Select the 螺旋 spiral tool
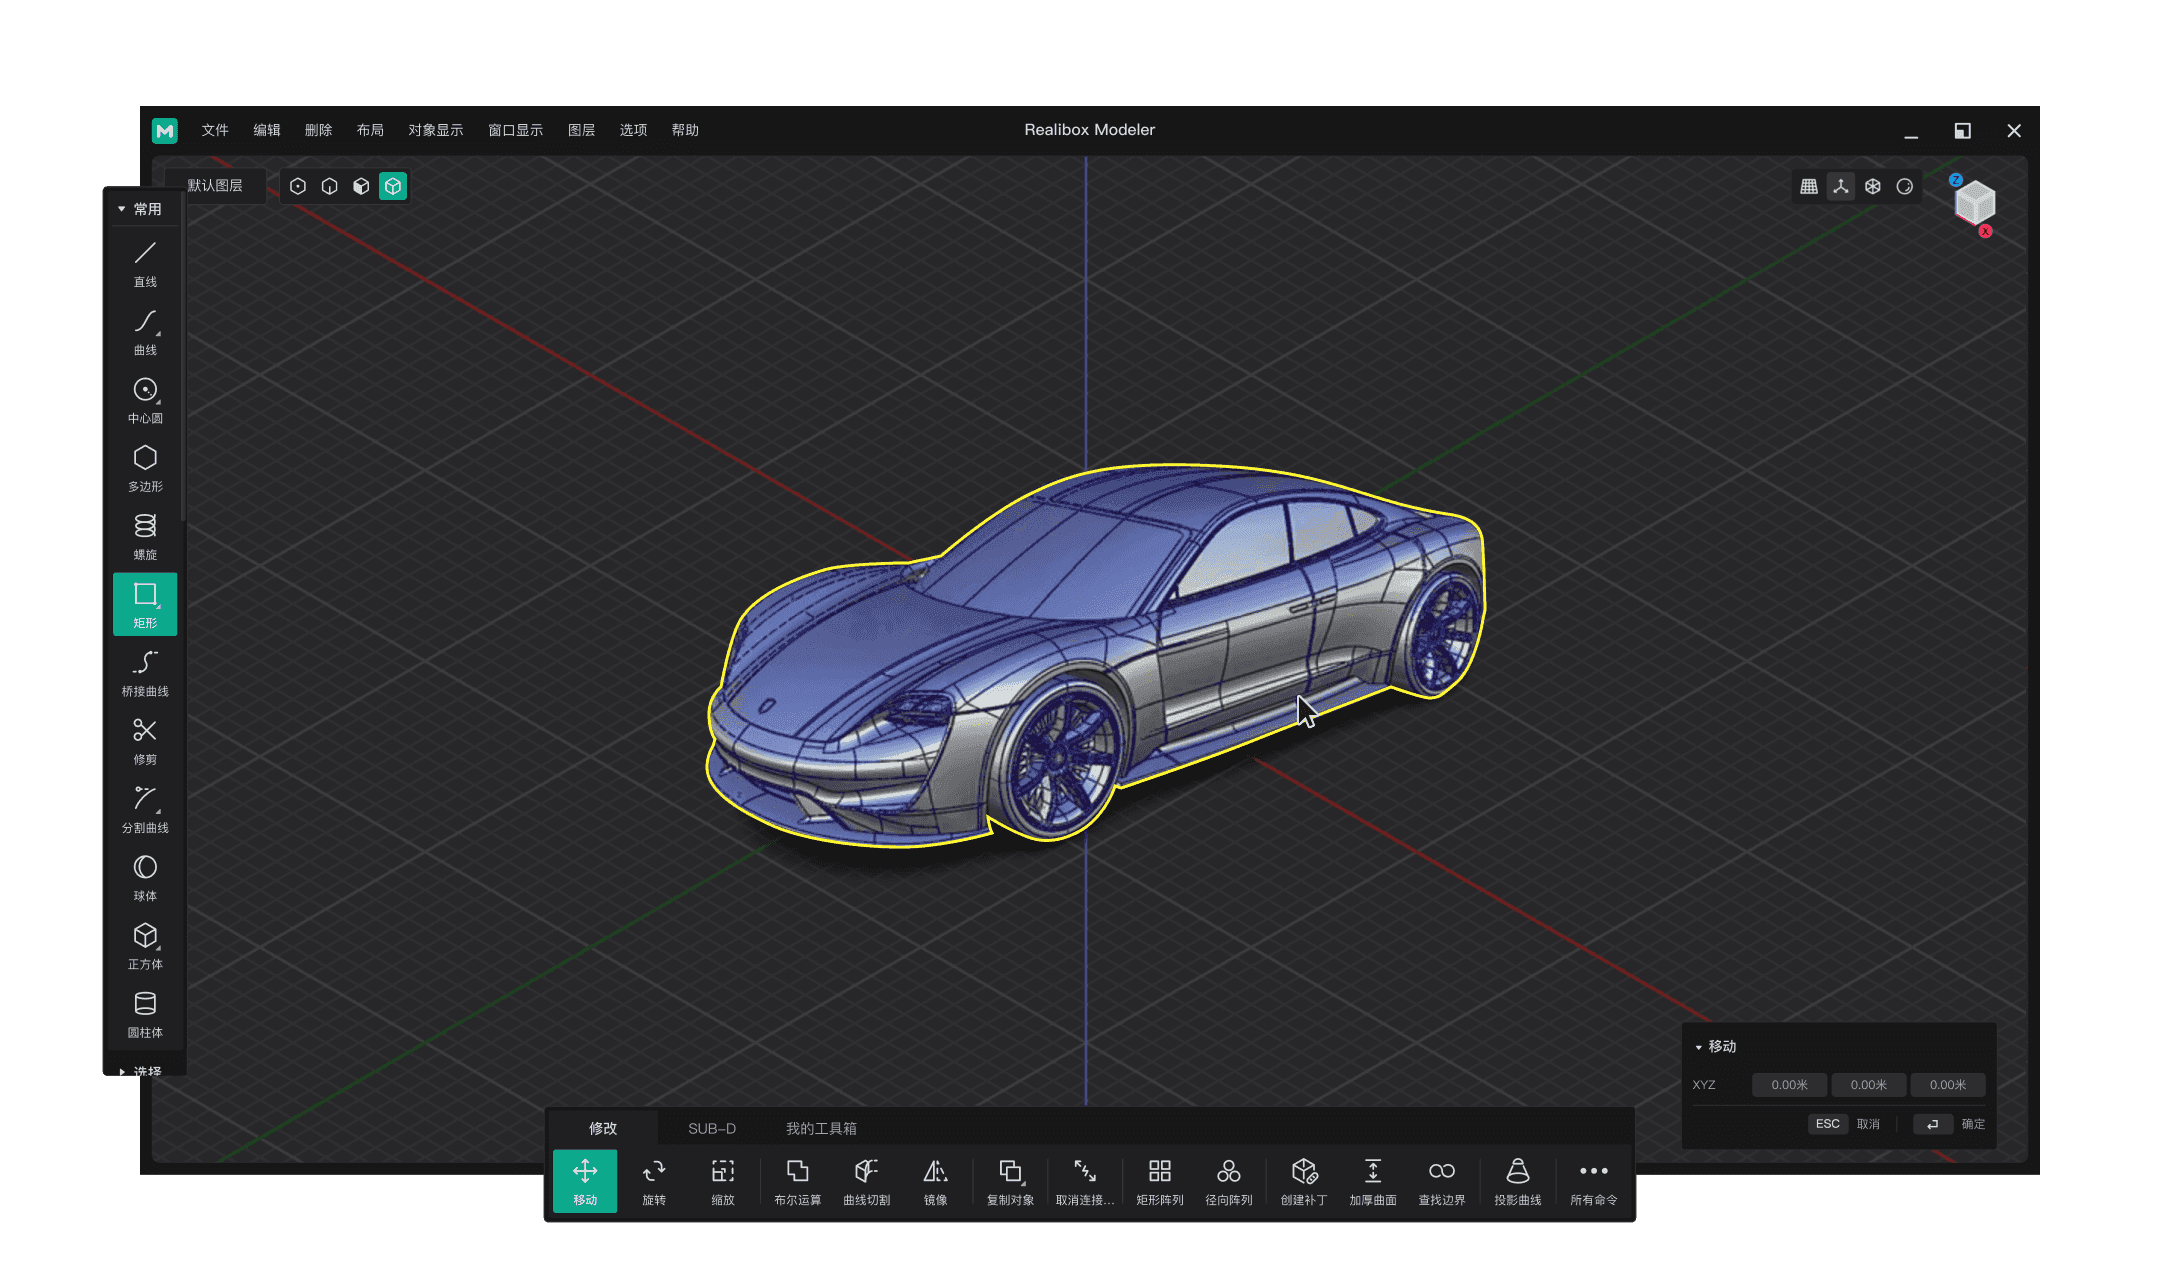 145,535
